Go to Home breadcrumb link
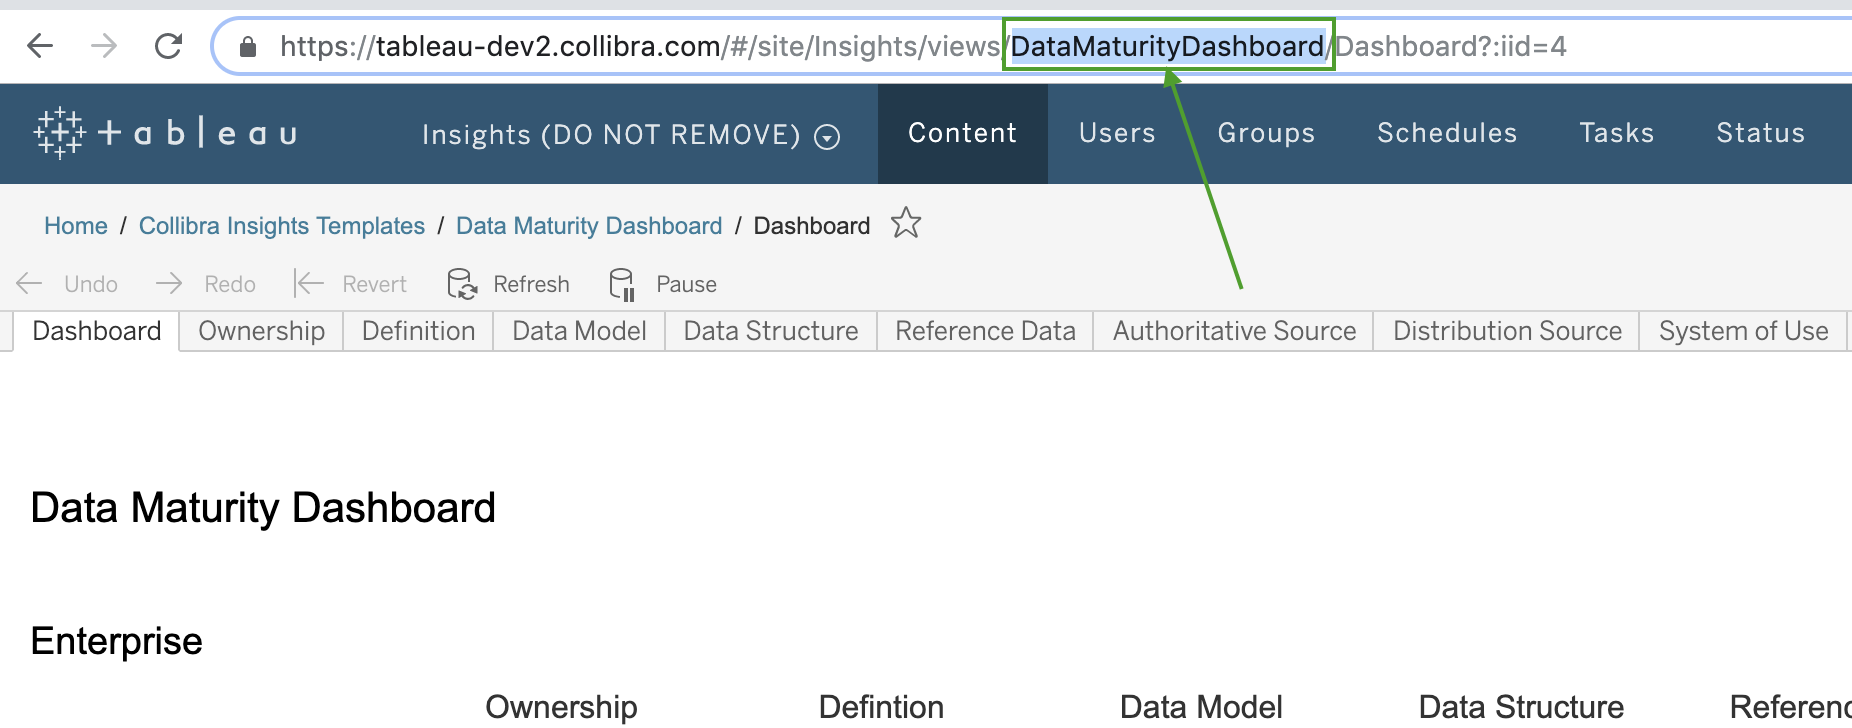 pos(76,226)
